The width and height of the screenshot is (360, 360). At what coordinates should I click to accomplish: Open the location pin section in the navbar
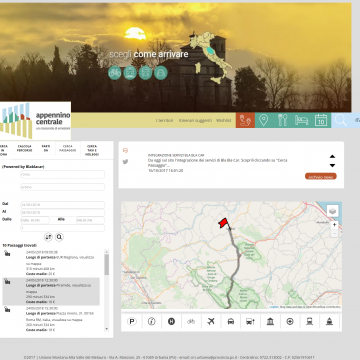click(x=264, y=120)
